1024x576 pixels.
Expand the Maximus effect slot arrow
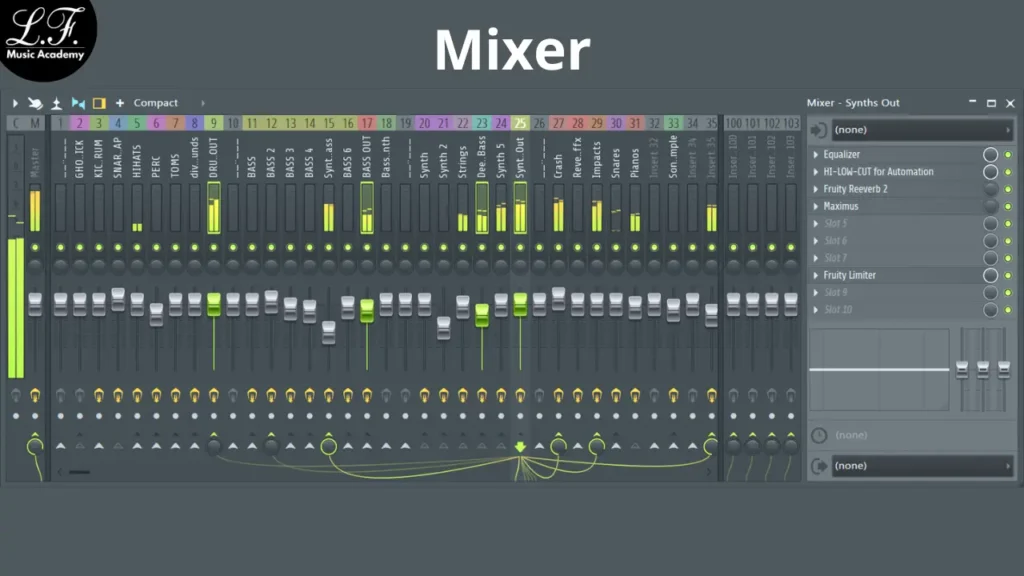click(815, 207)
